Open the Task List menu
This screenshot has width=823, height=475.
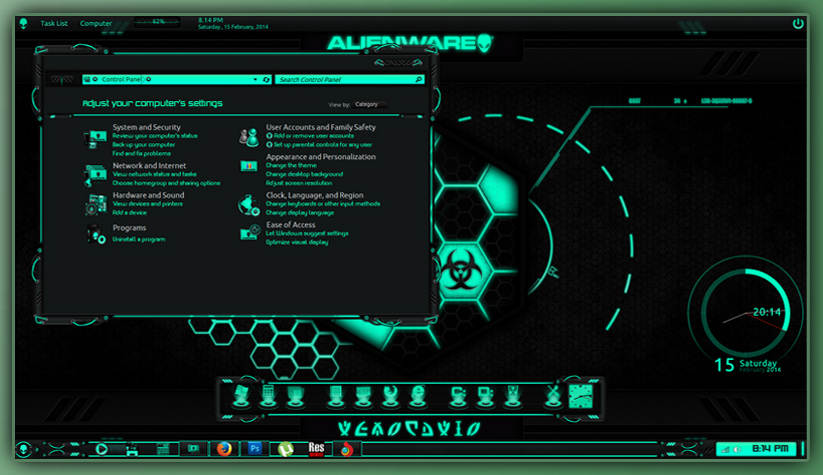[54, 23]
